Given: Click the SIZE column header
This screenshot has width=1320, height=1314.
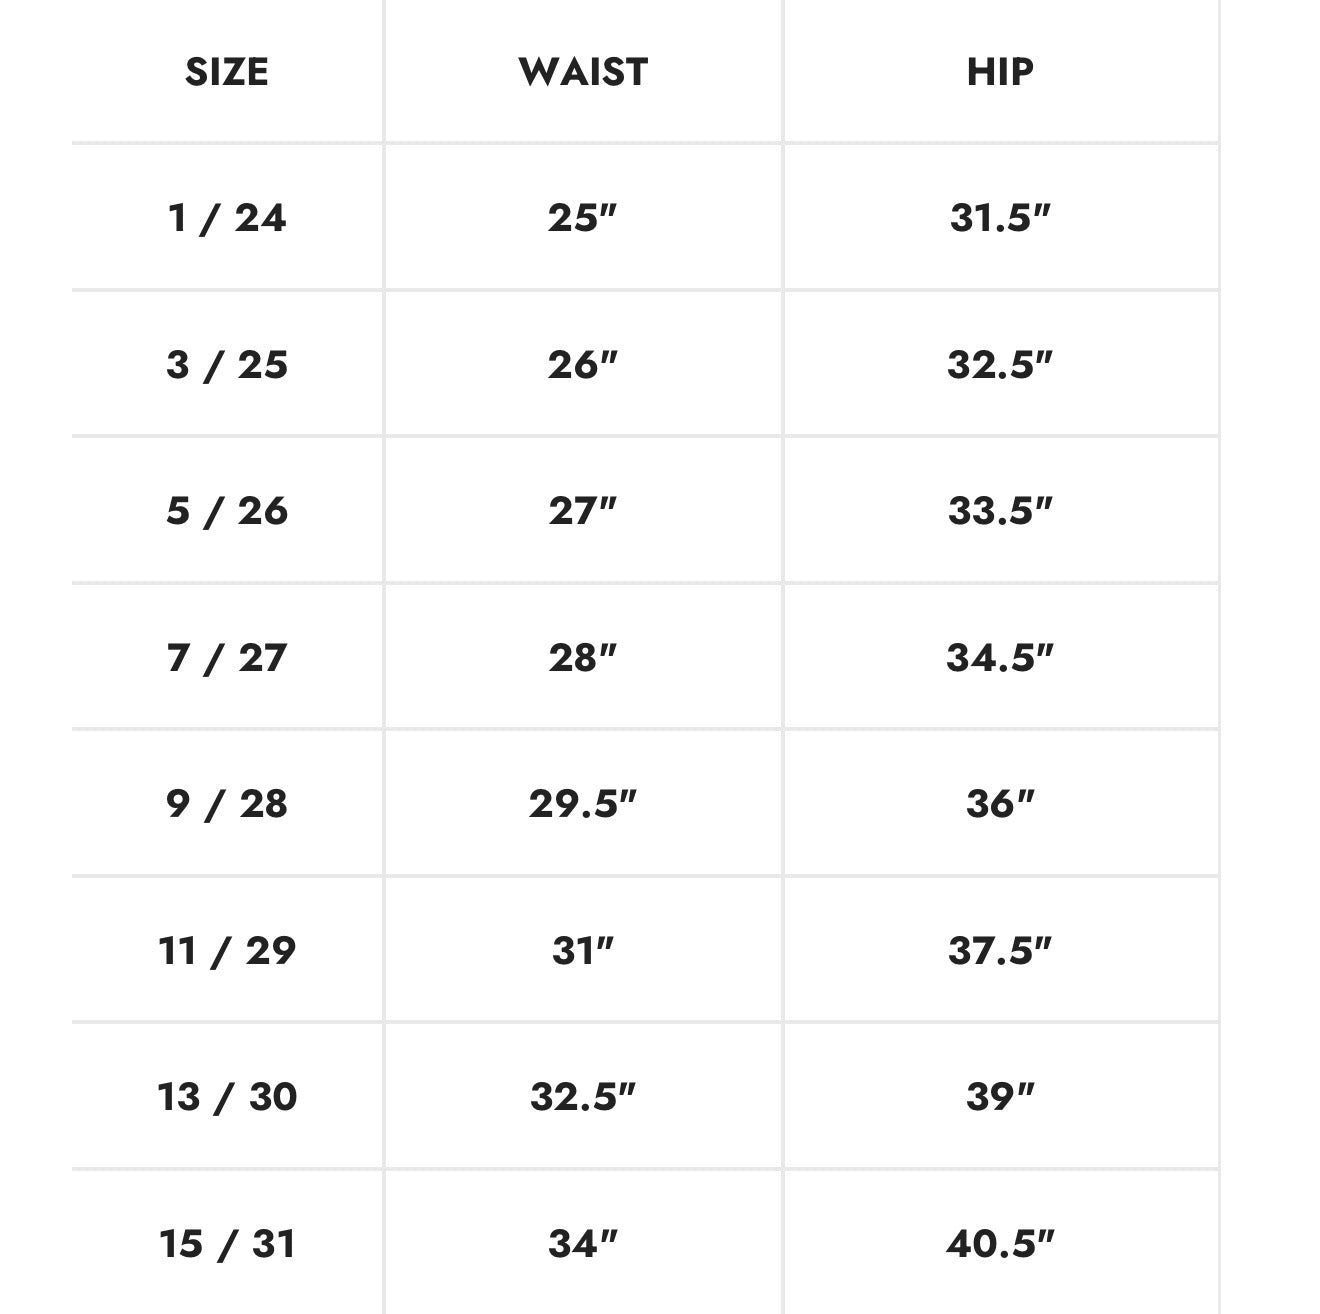Looking at the screenshot, I should pos(227,72).
